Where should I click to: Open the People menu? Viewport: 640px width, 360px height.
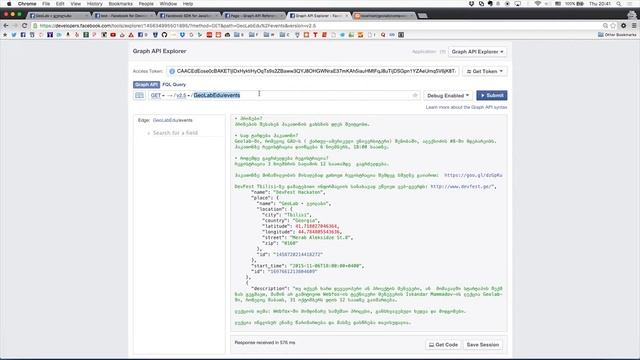pos(146,4)
